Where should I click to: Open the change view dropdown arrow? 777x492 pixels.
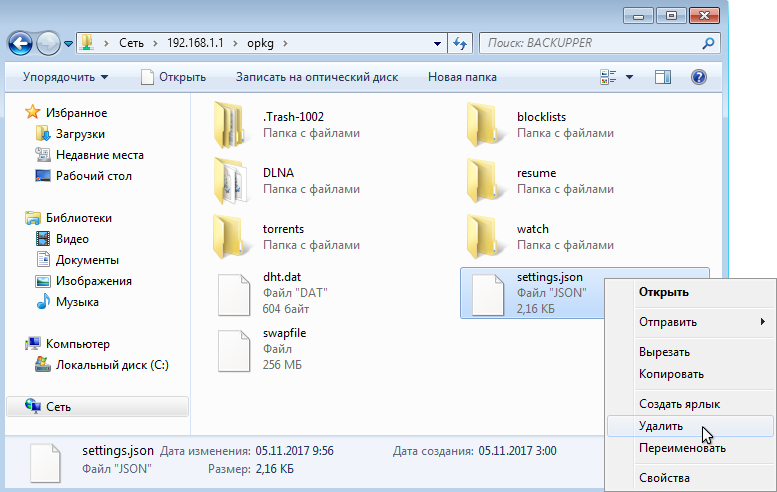coord(629,77)
